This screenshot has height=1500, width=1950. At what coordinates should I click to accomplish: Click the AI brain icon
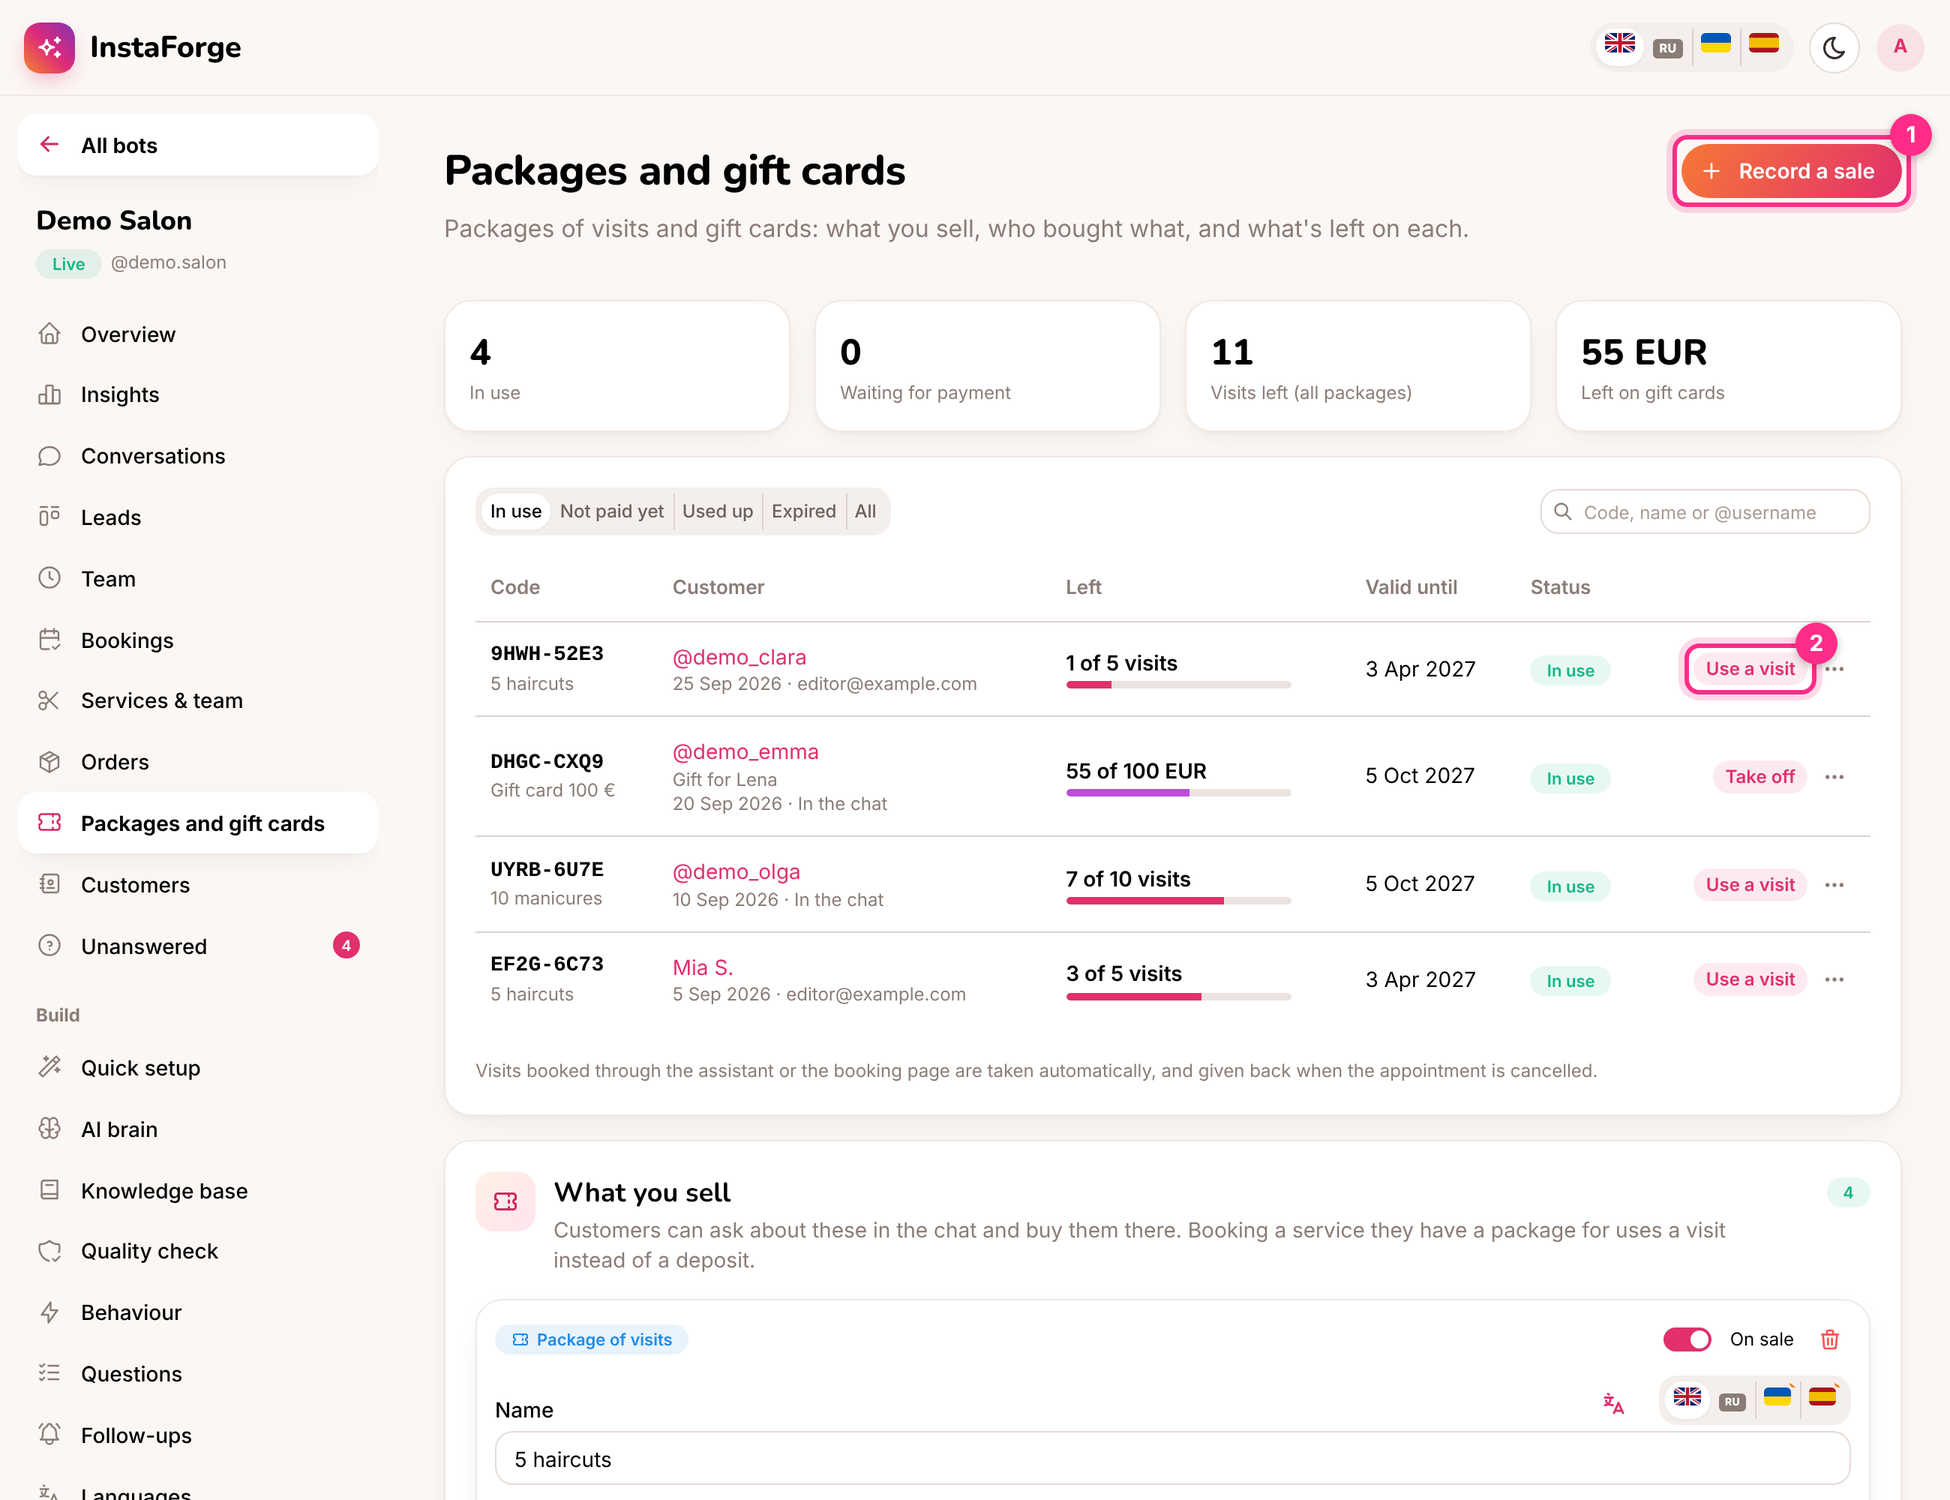49,1128
